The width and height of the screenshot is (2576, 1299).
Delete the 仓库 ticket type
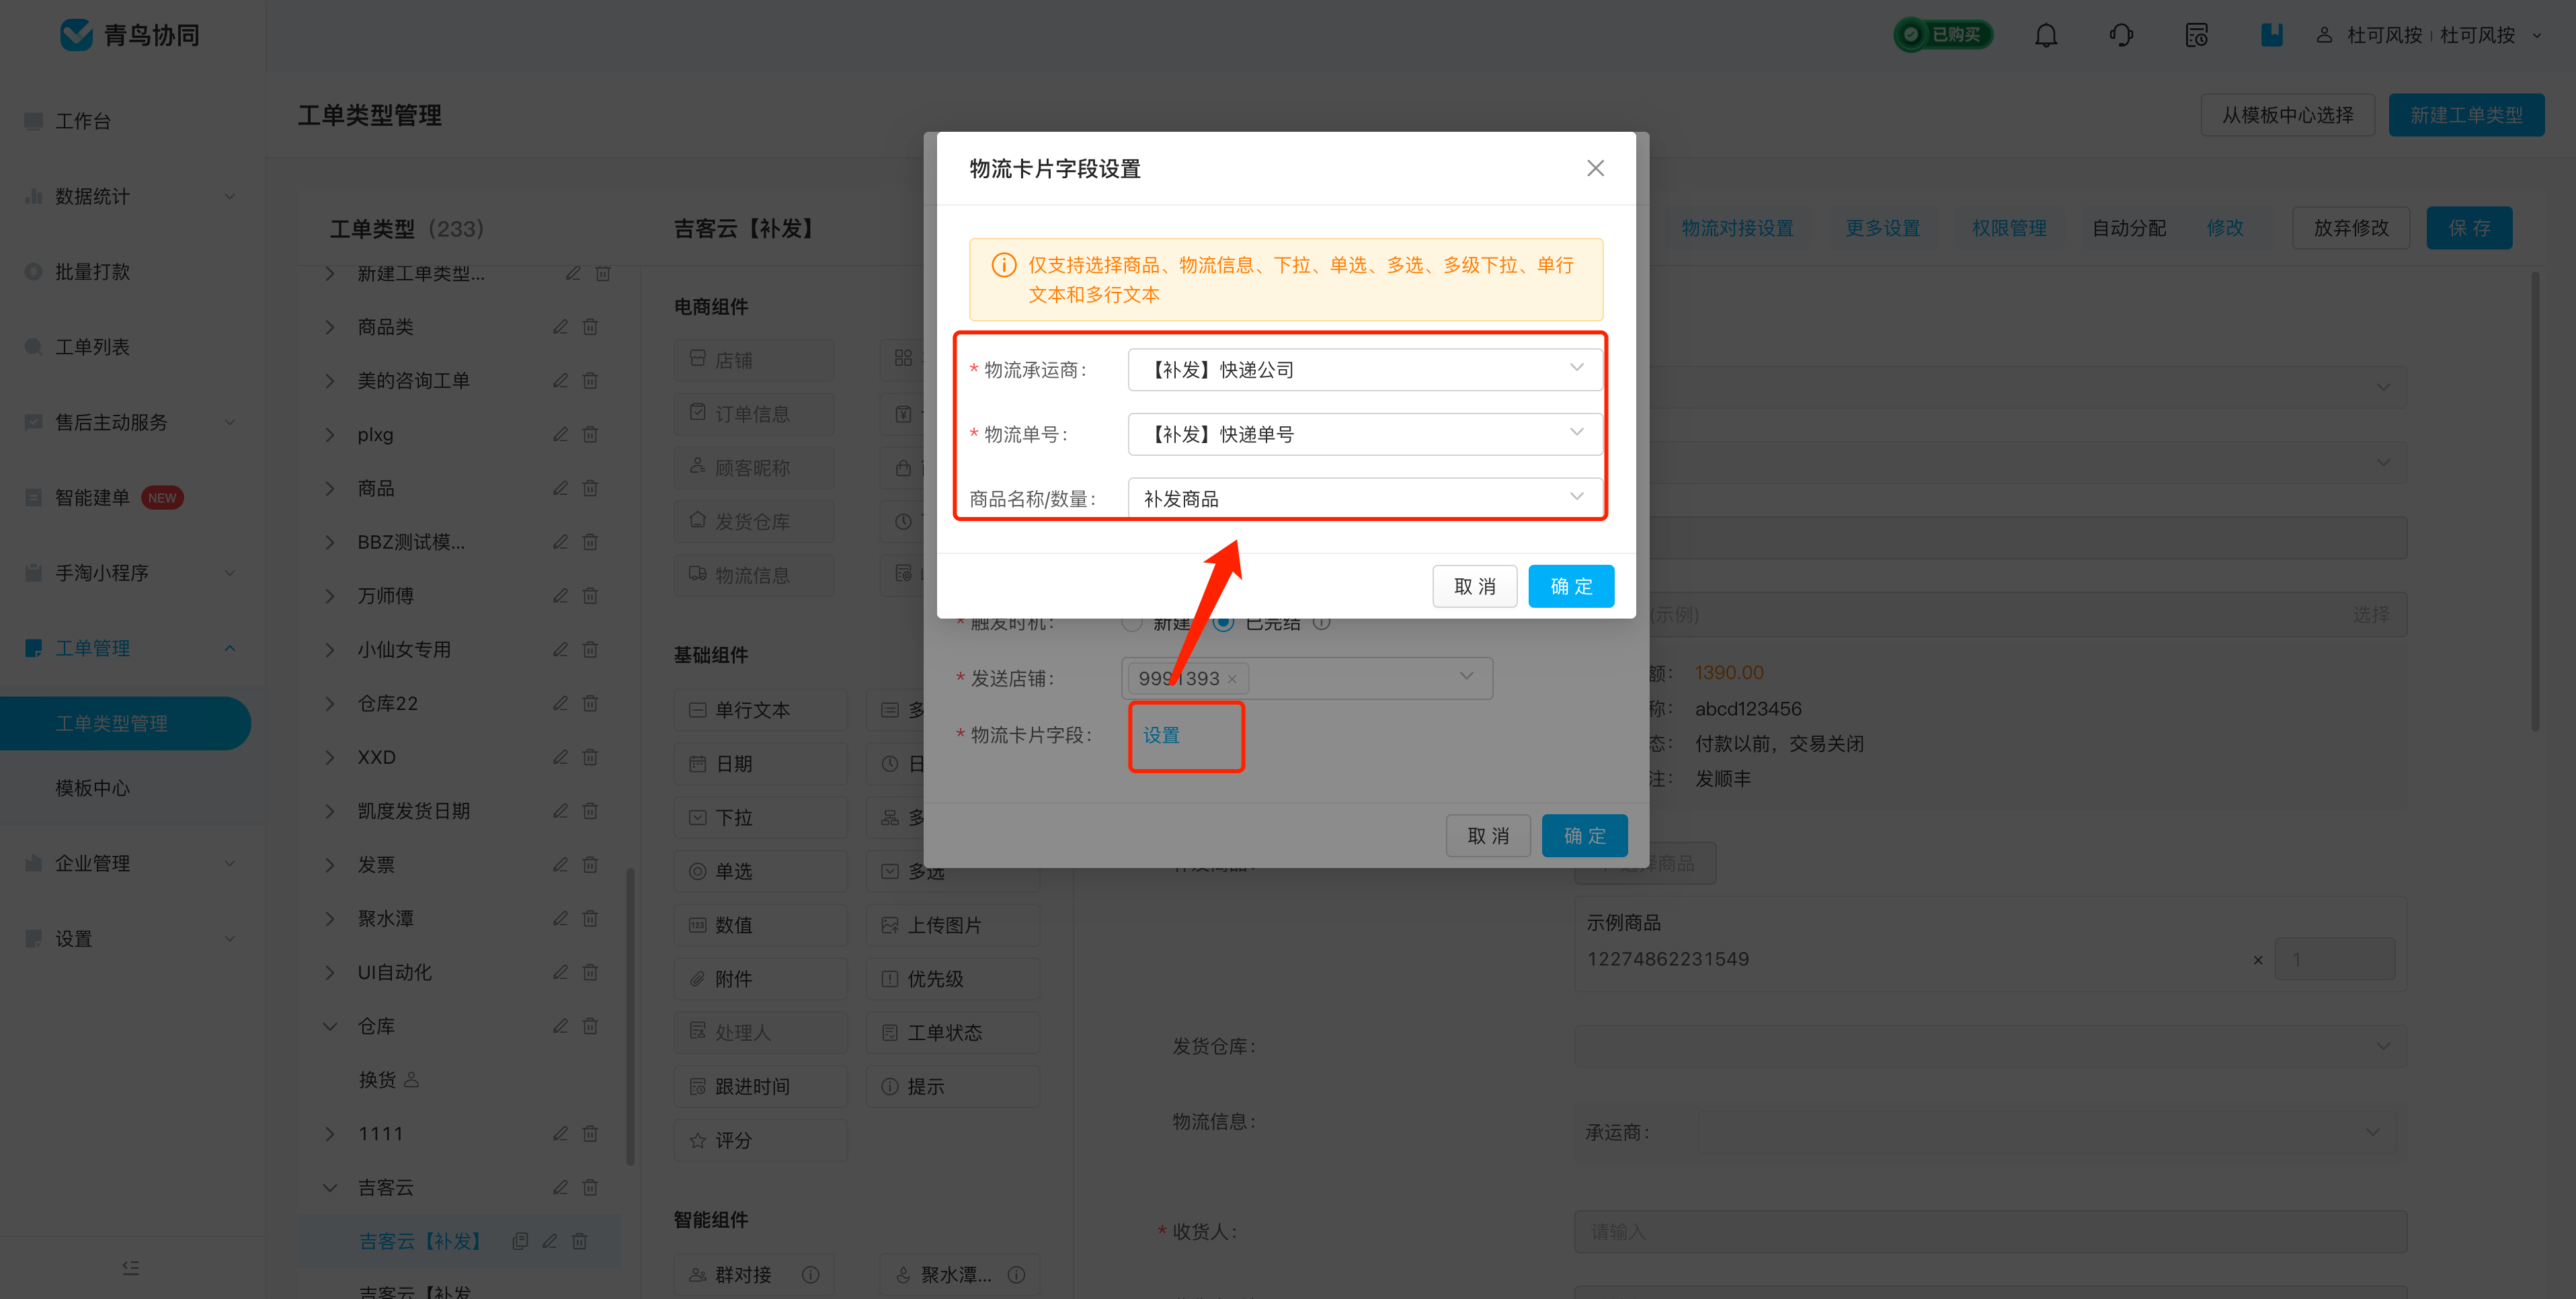pos(591,1026)
